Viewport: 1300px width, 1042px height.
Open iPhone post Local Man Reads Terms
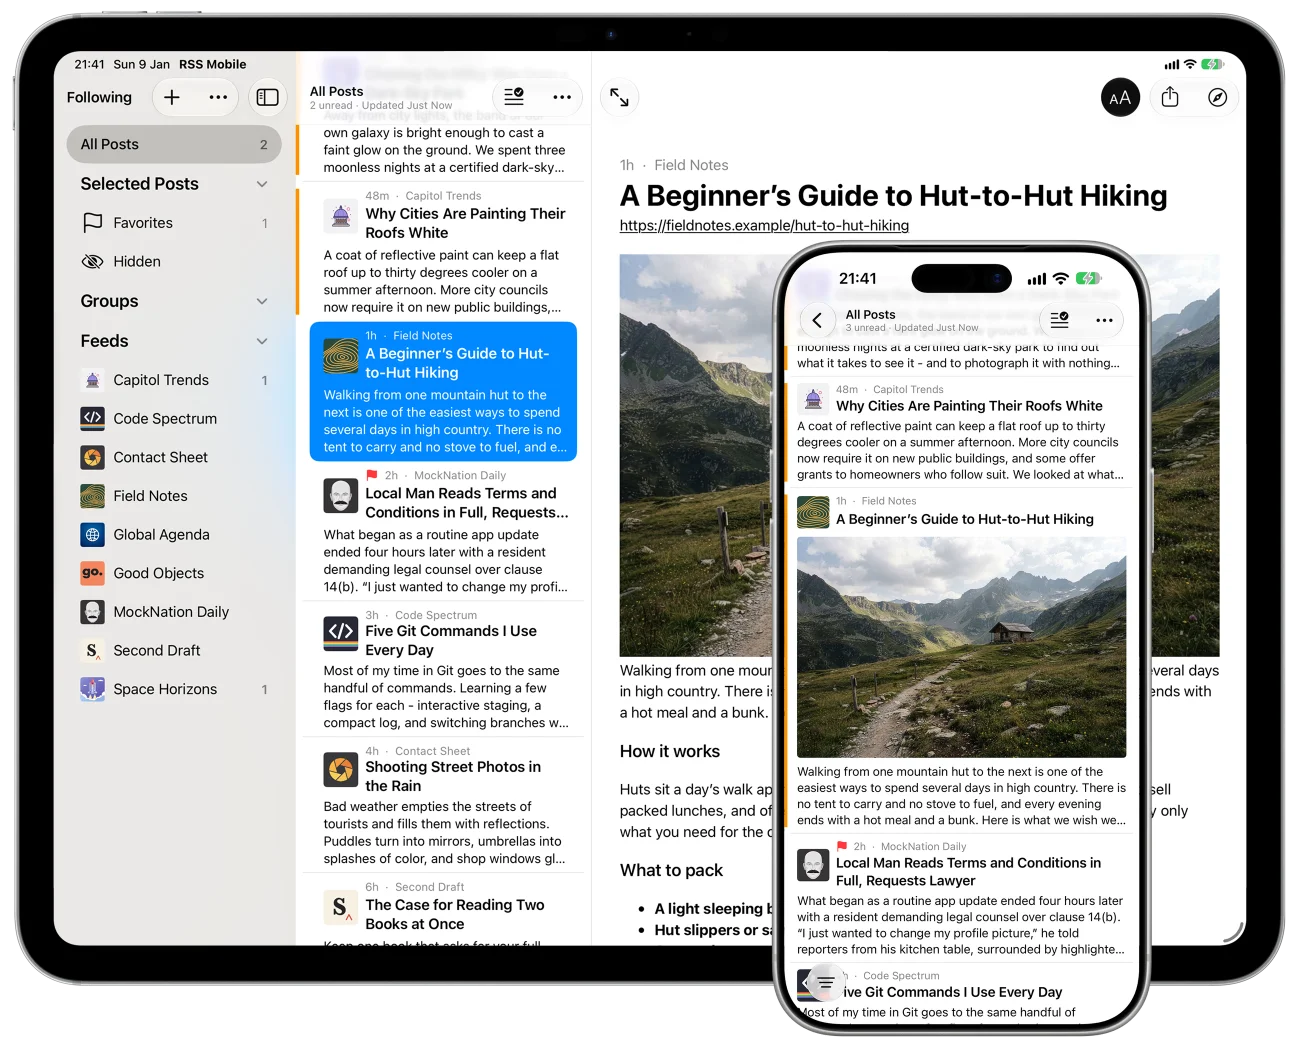point(961,897)
